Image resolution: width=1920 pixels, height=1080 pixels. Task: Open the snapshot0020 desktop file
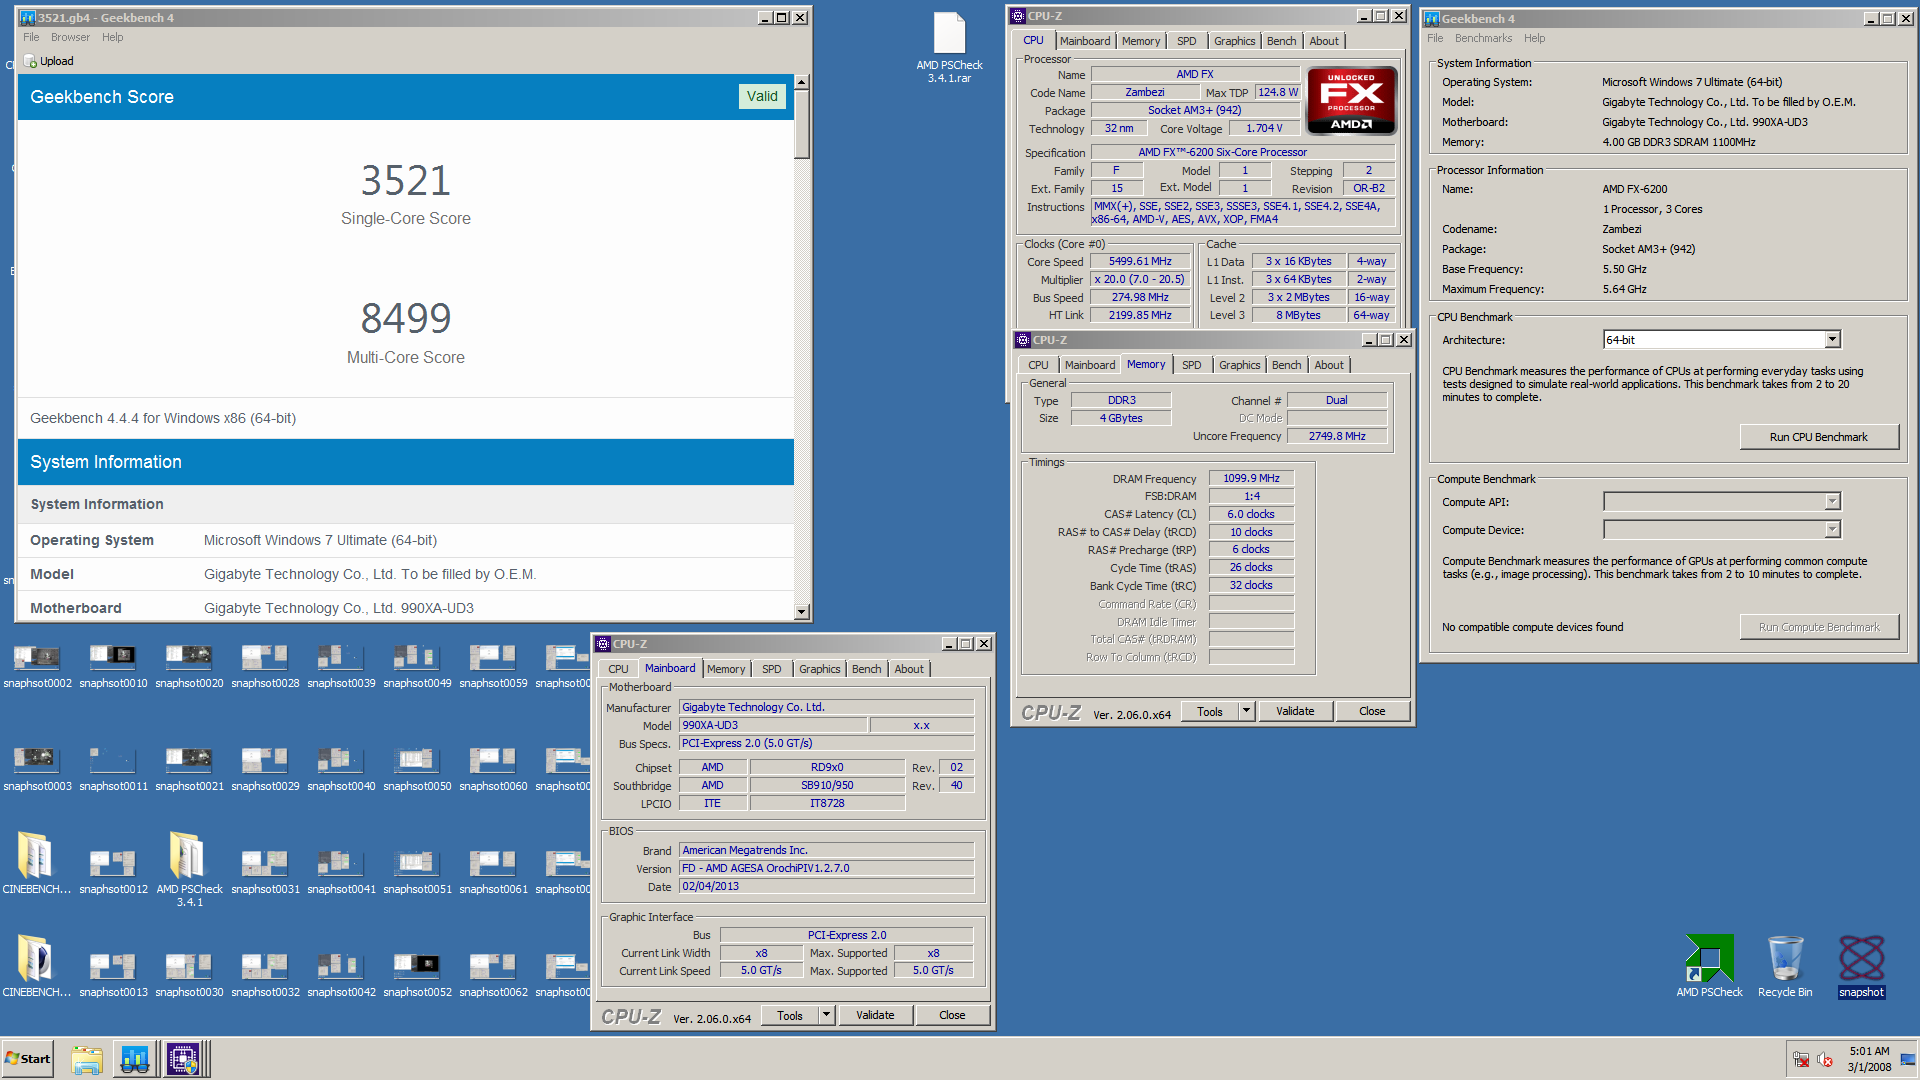189,667
